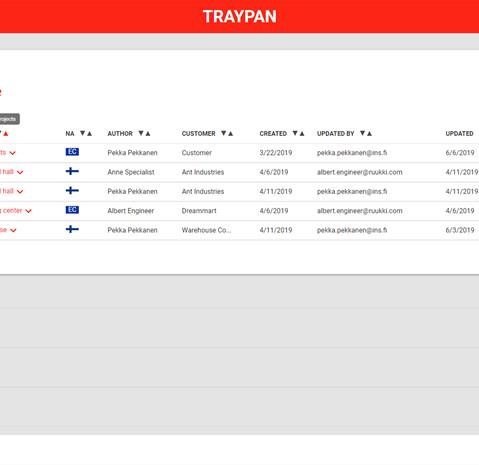Click Finland flag in Pekka Pekkanen Ant Industries row
Image resolution: width=479 pixels, height=465 pixels.
pyautogui.click(x=72, y=191)
